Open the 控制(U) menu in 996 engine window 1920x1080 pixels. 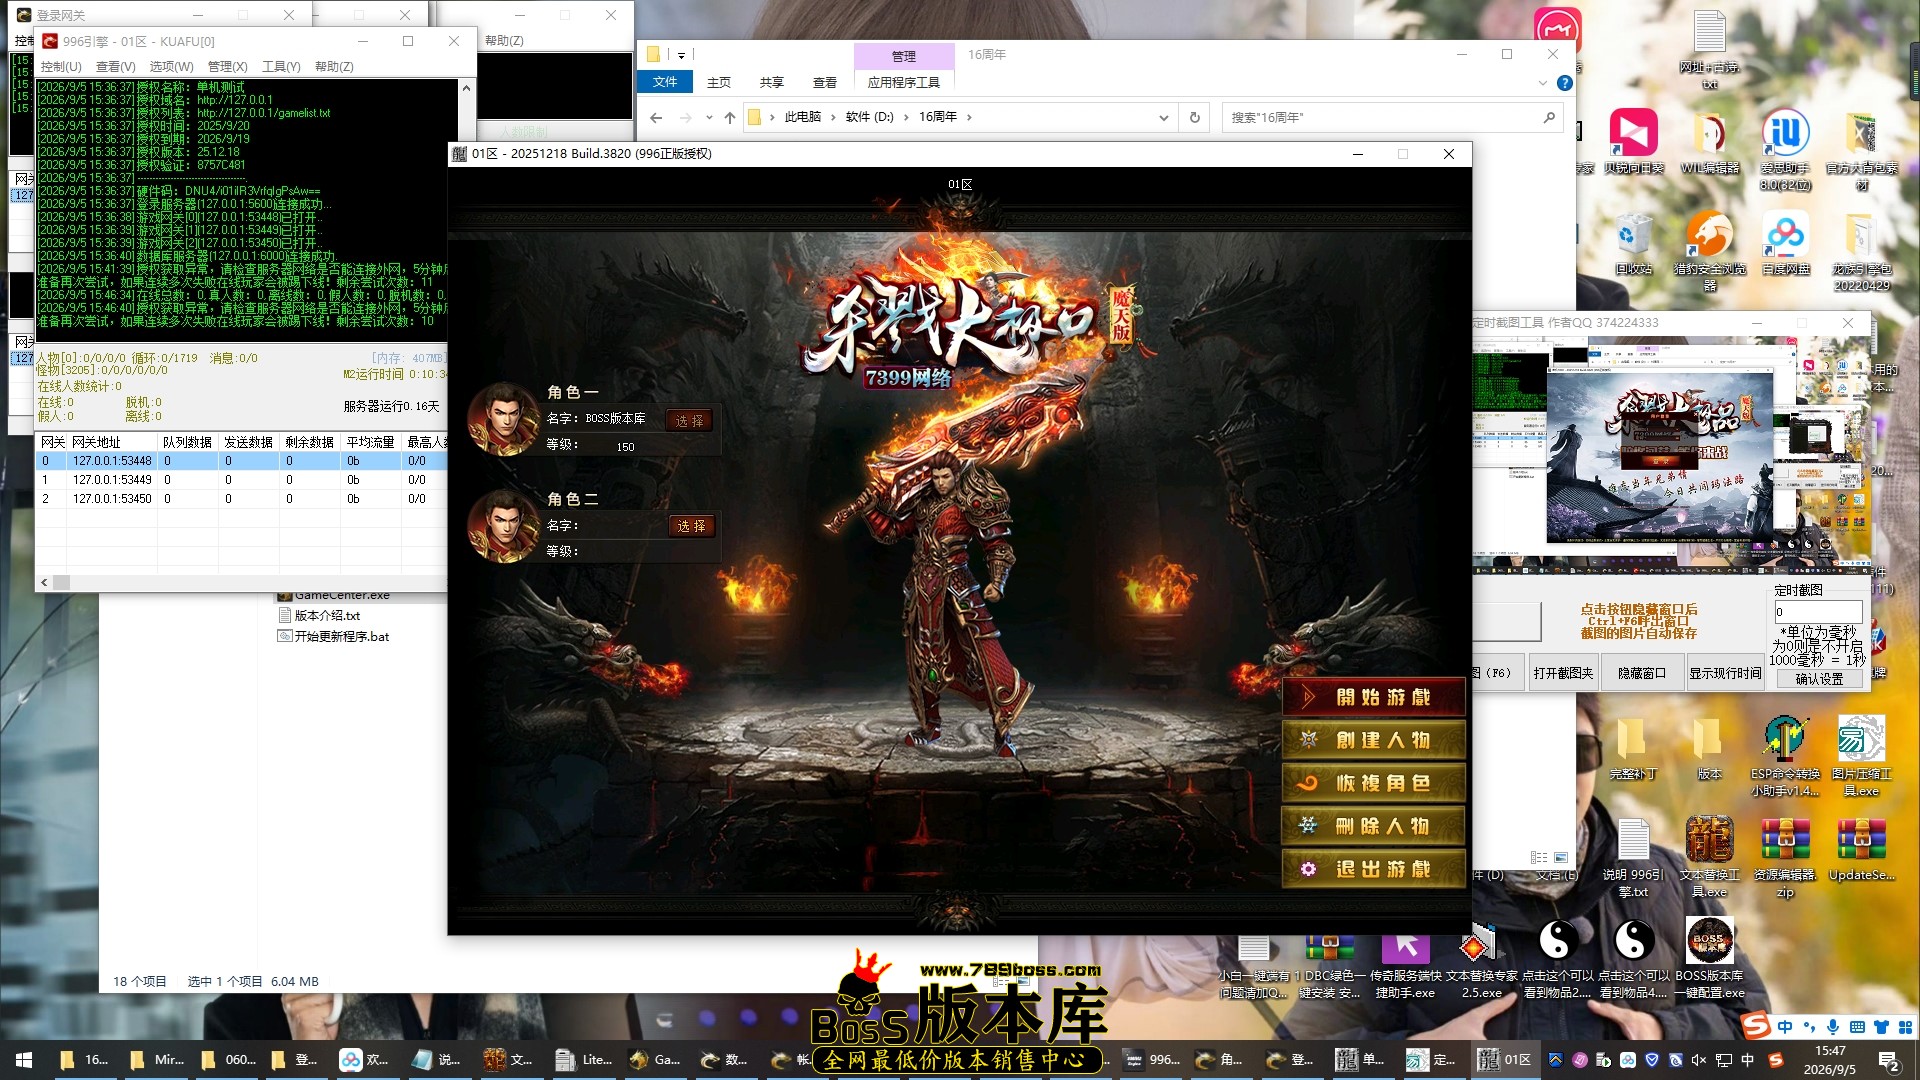(x=61, y=67)
